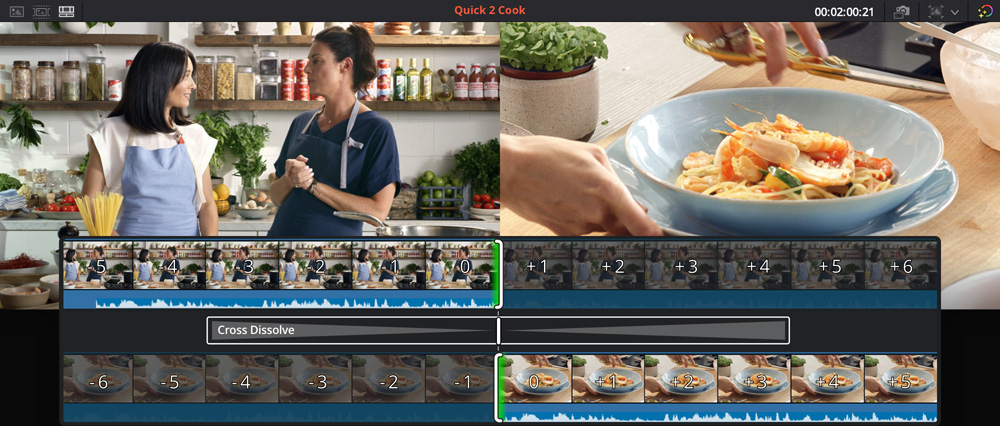Select the Cross Dissolve transition label

pyautogui.click(x=256, y=330)
